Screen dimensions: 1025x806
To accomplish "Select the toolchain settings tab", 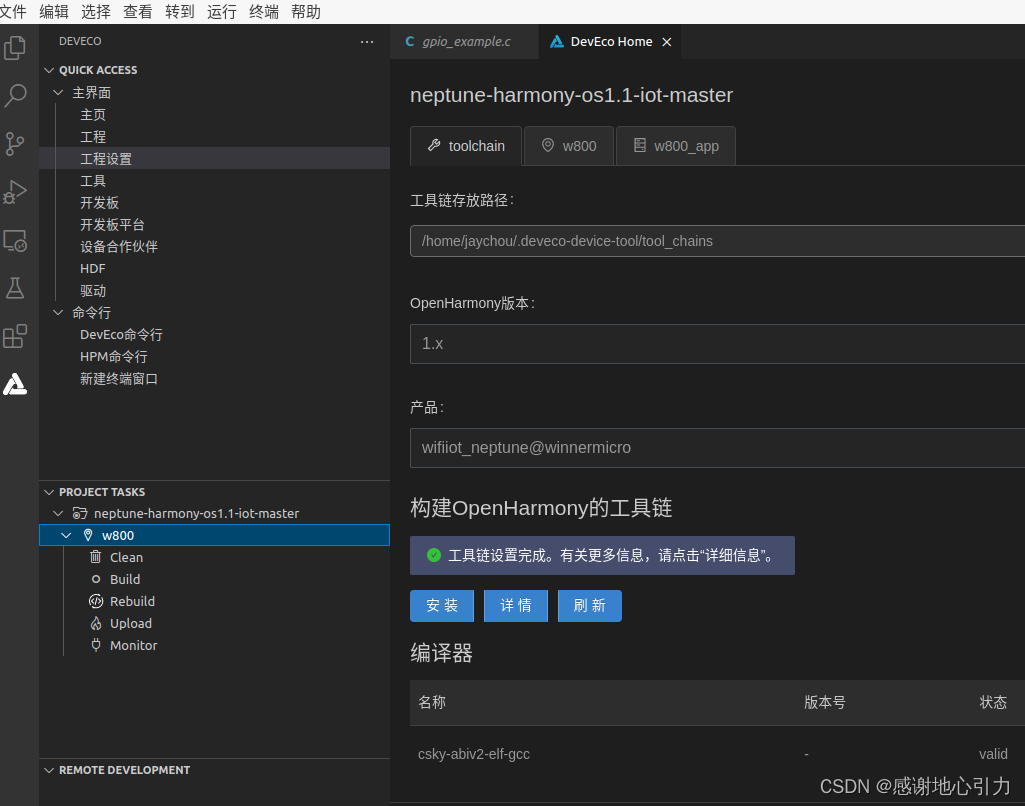I will 466,146.
